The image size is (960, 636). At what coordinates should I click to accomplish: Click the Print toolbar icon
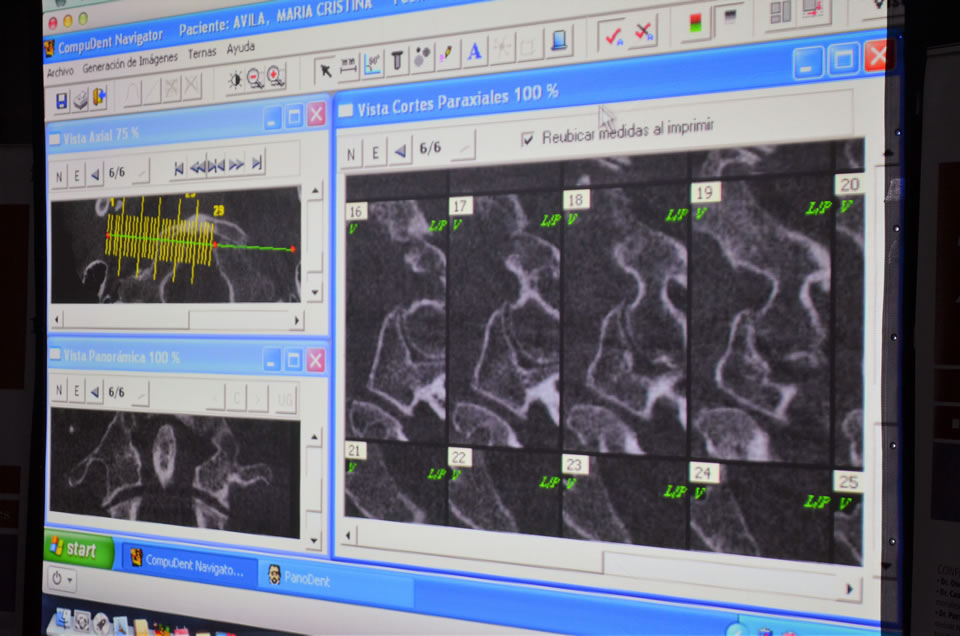[80, 100]
